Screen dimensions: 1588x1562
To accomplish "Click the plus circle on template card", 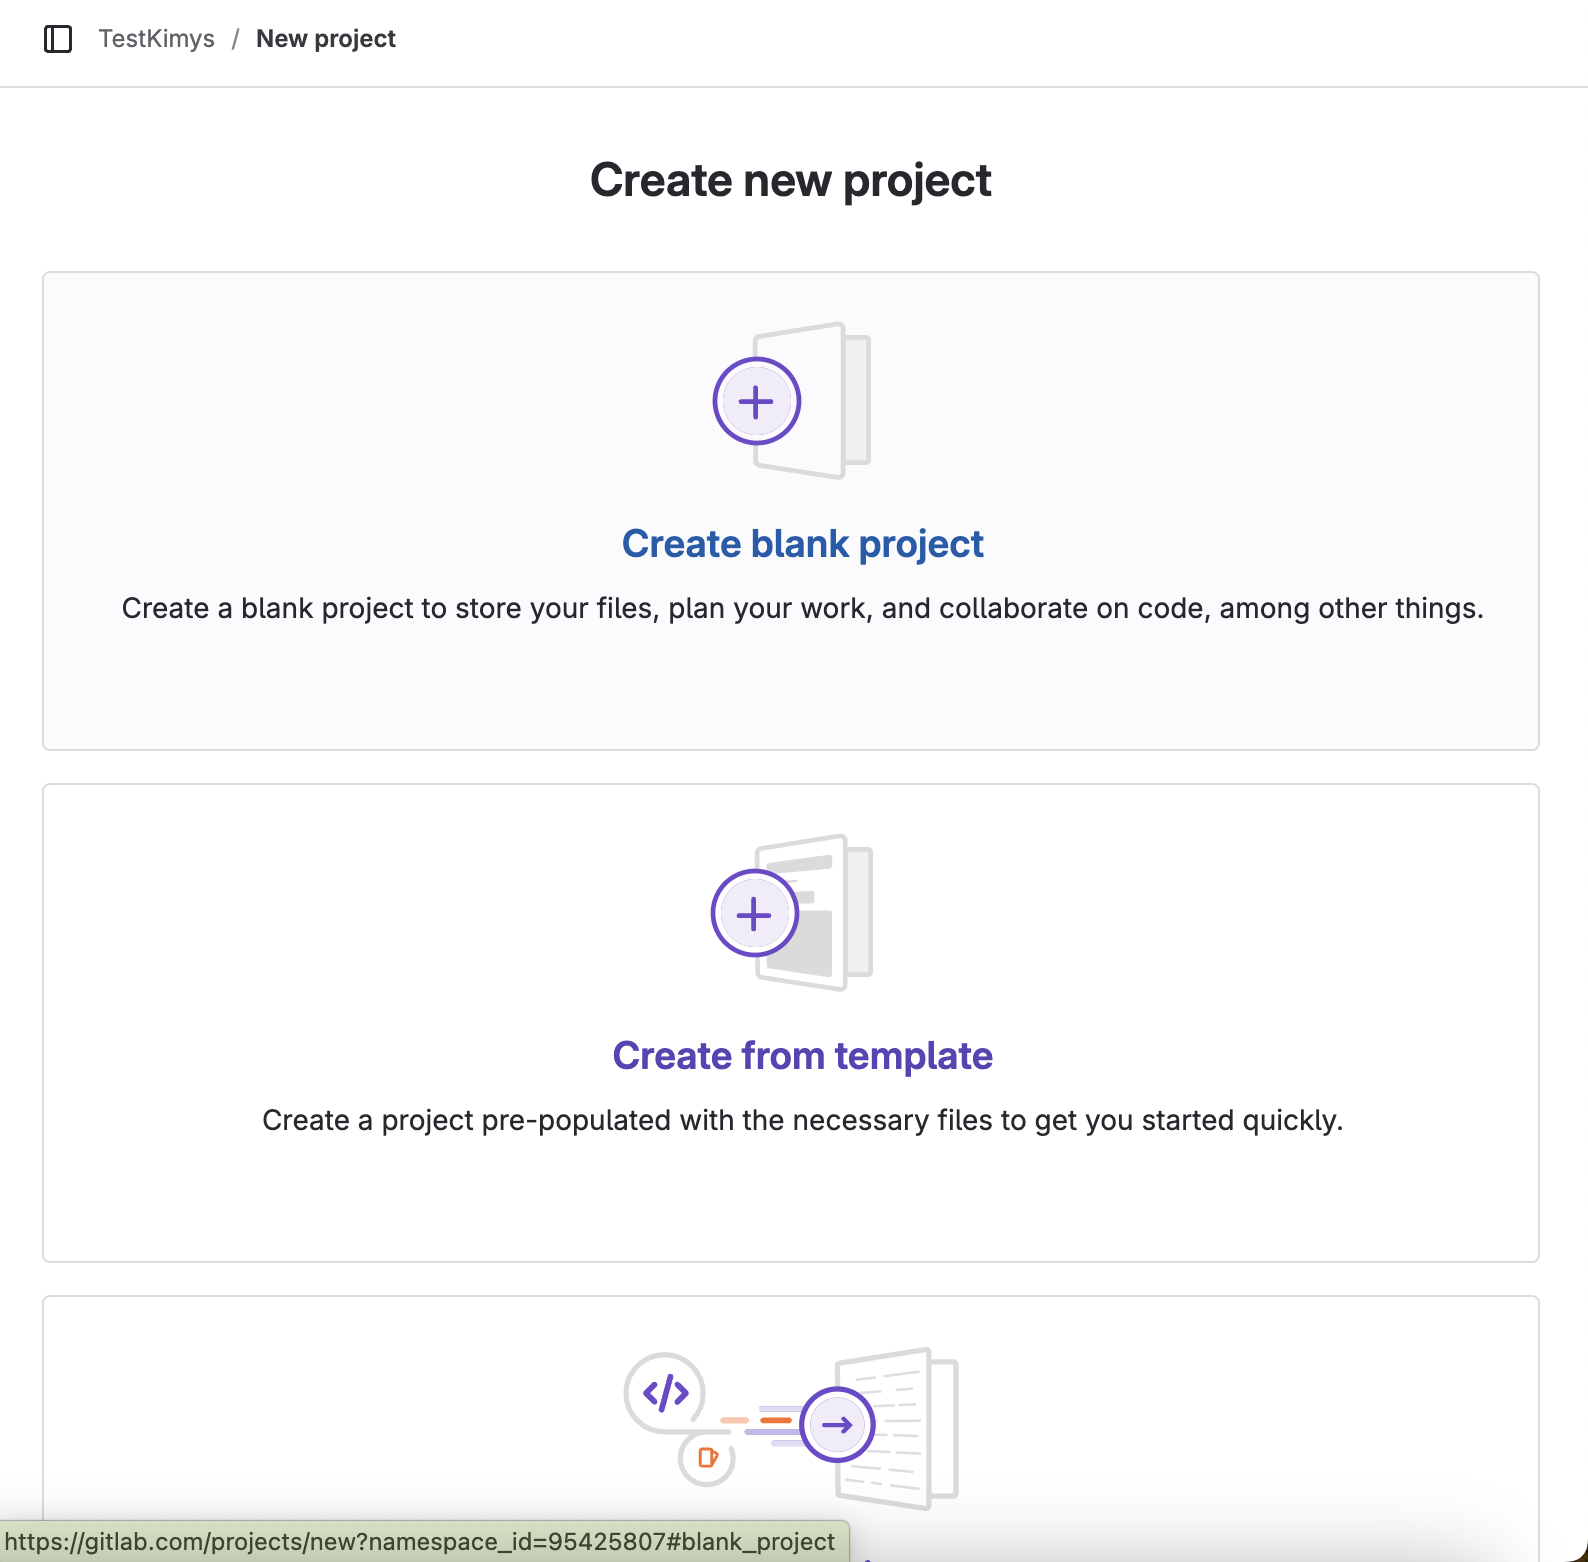I will [x=754, y=914].
